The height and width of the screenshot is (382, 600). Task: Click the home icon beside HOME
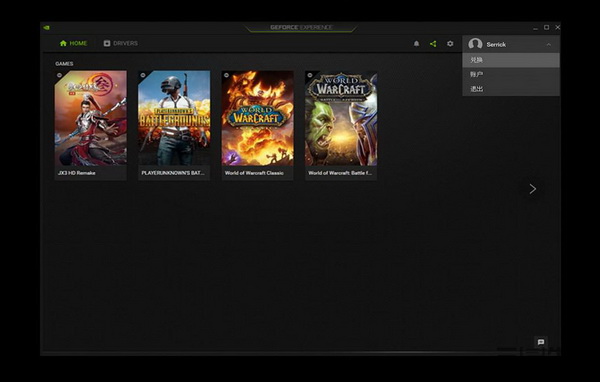tap(64, 43)
